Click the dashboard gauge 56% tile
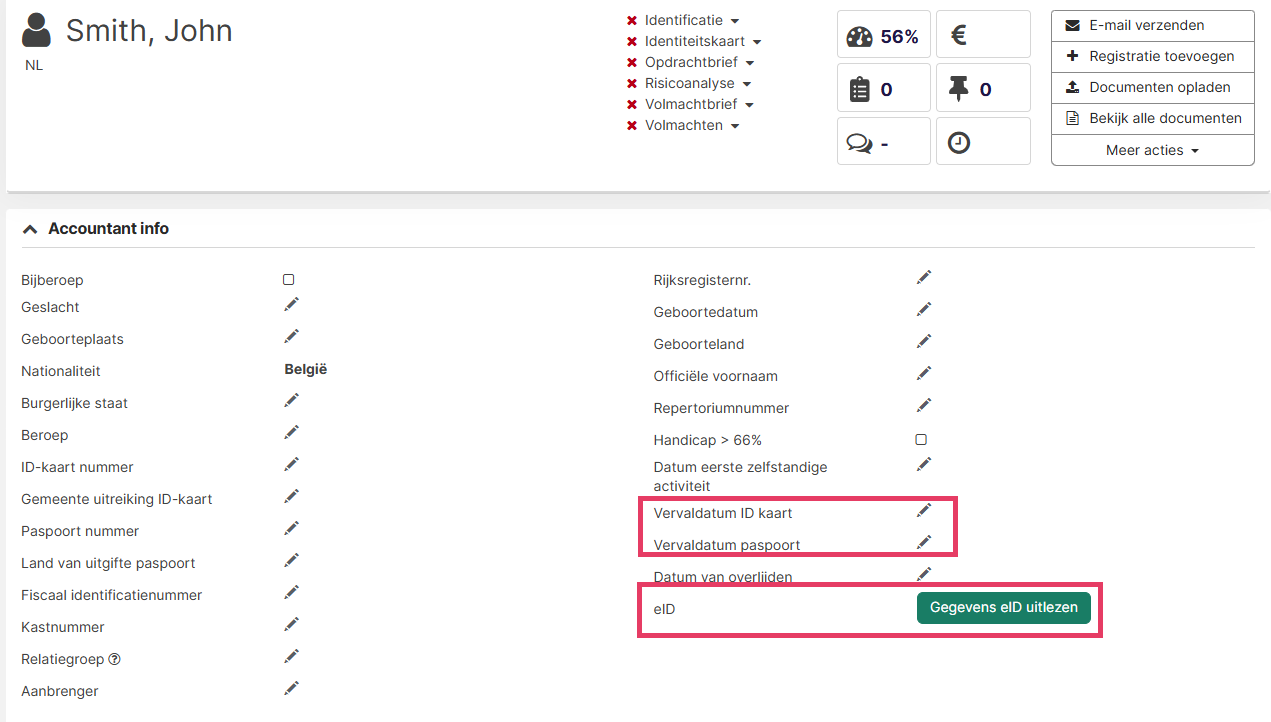Viewport: 1271px width, 722px height. tap(883, 36)
